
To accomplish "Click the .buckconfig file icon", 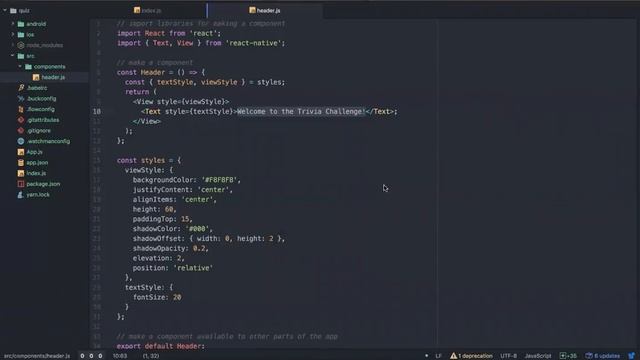I will 21,98.
